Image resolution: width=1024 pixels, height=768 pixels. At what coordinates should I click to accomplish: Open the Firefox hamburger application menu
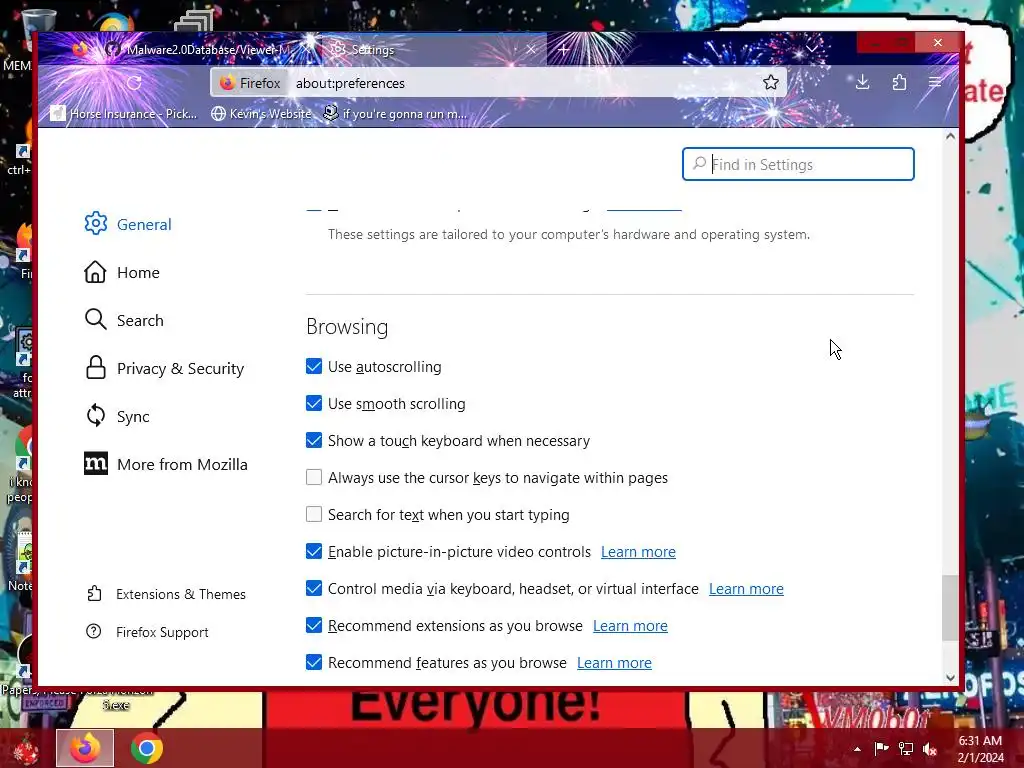(935, 82)
